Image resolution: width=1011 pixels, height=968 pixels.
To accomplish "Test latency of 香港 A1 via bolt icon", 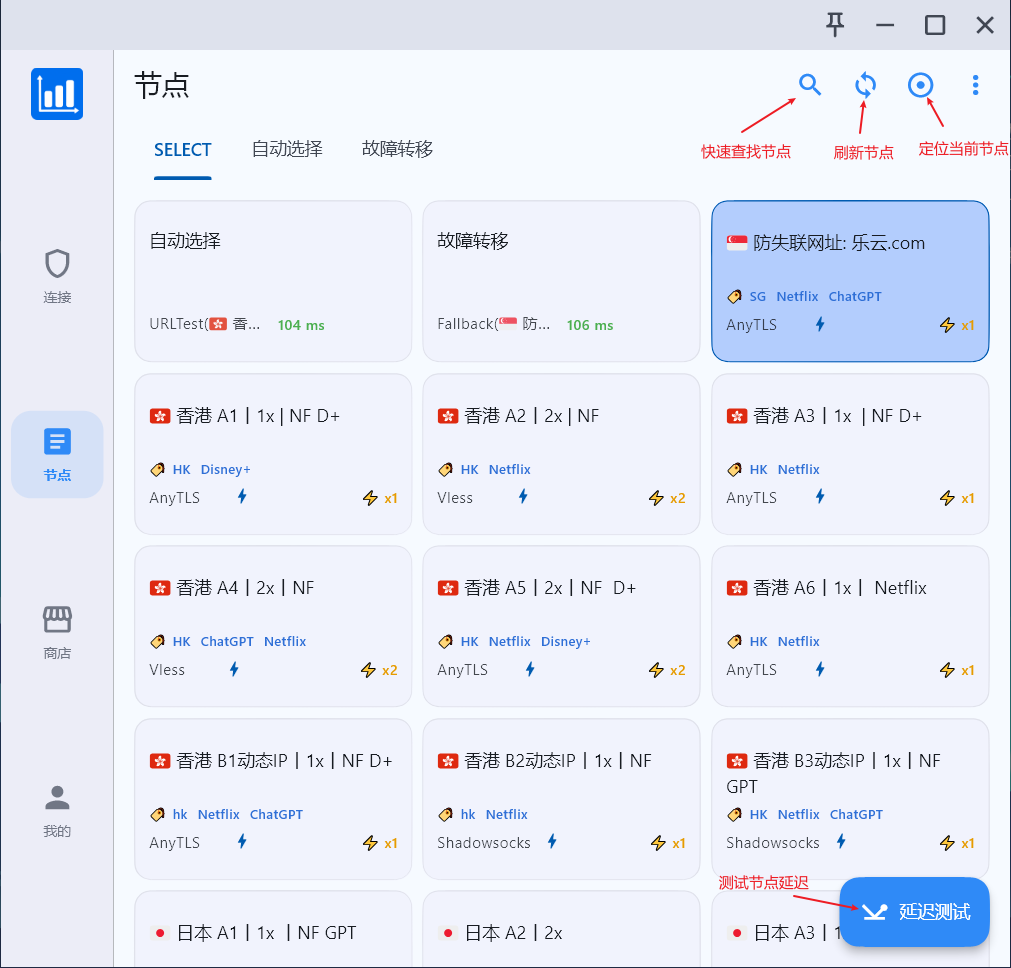I will coord(242,497).
